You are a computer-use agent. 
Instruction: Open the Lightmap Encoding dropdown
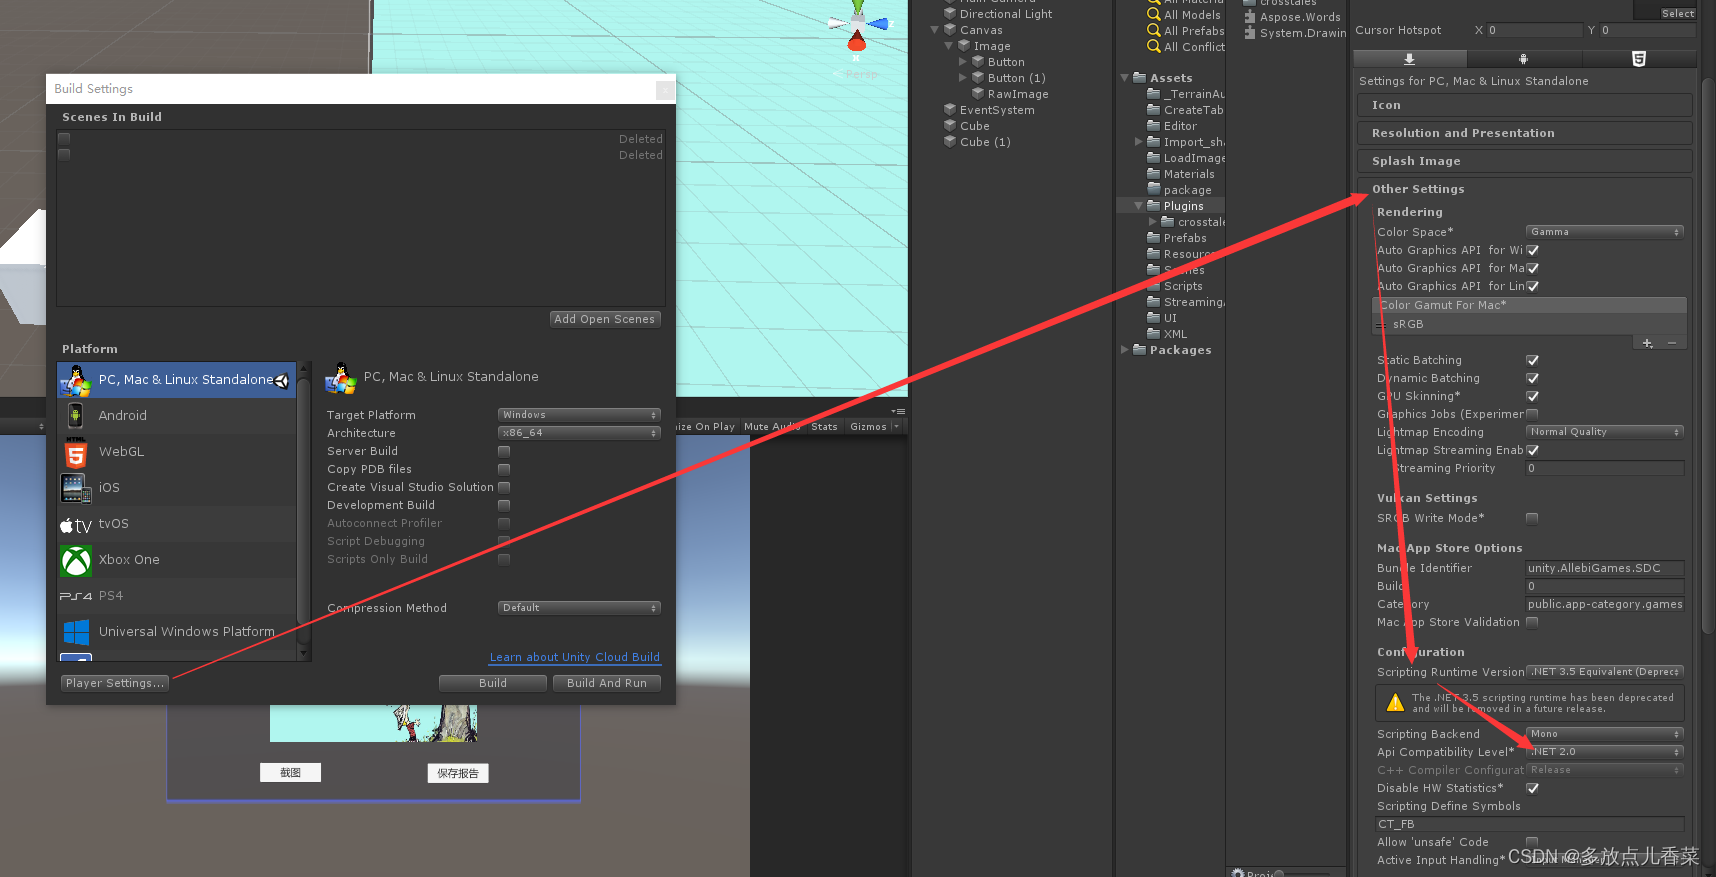click(x=1604, y=432)
